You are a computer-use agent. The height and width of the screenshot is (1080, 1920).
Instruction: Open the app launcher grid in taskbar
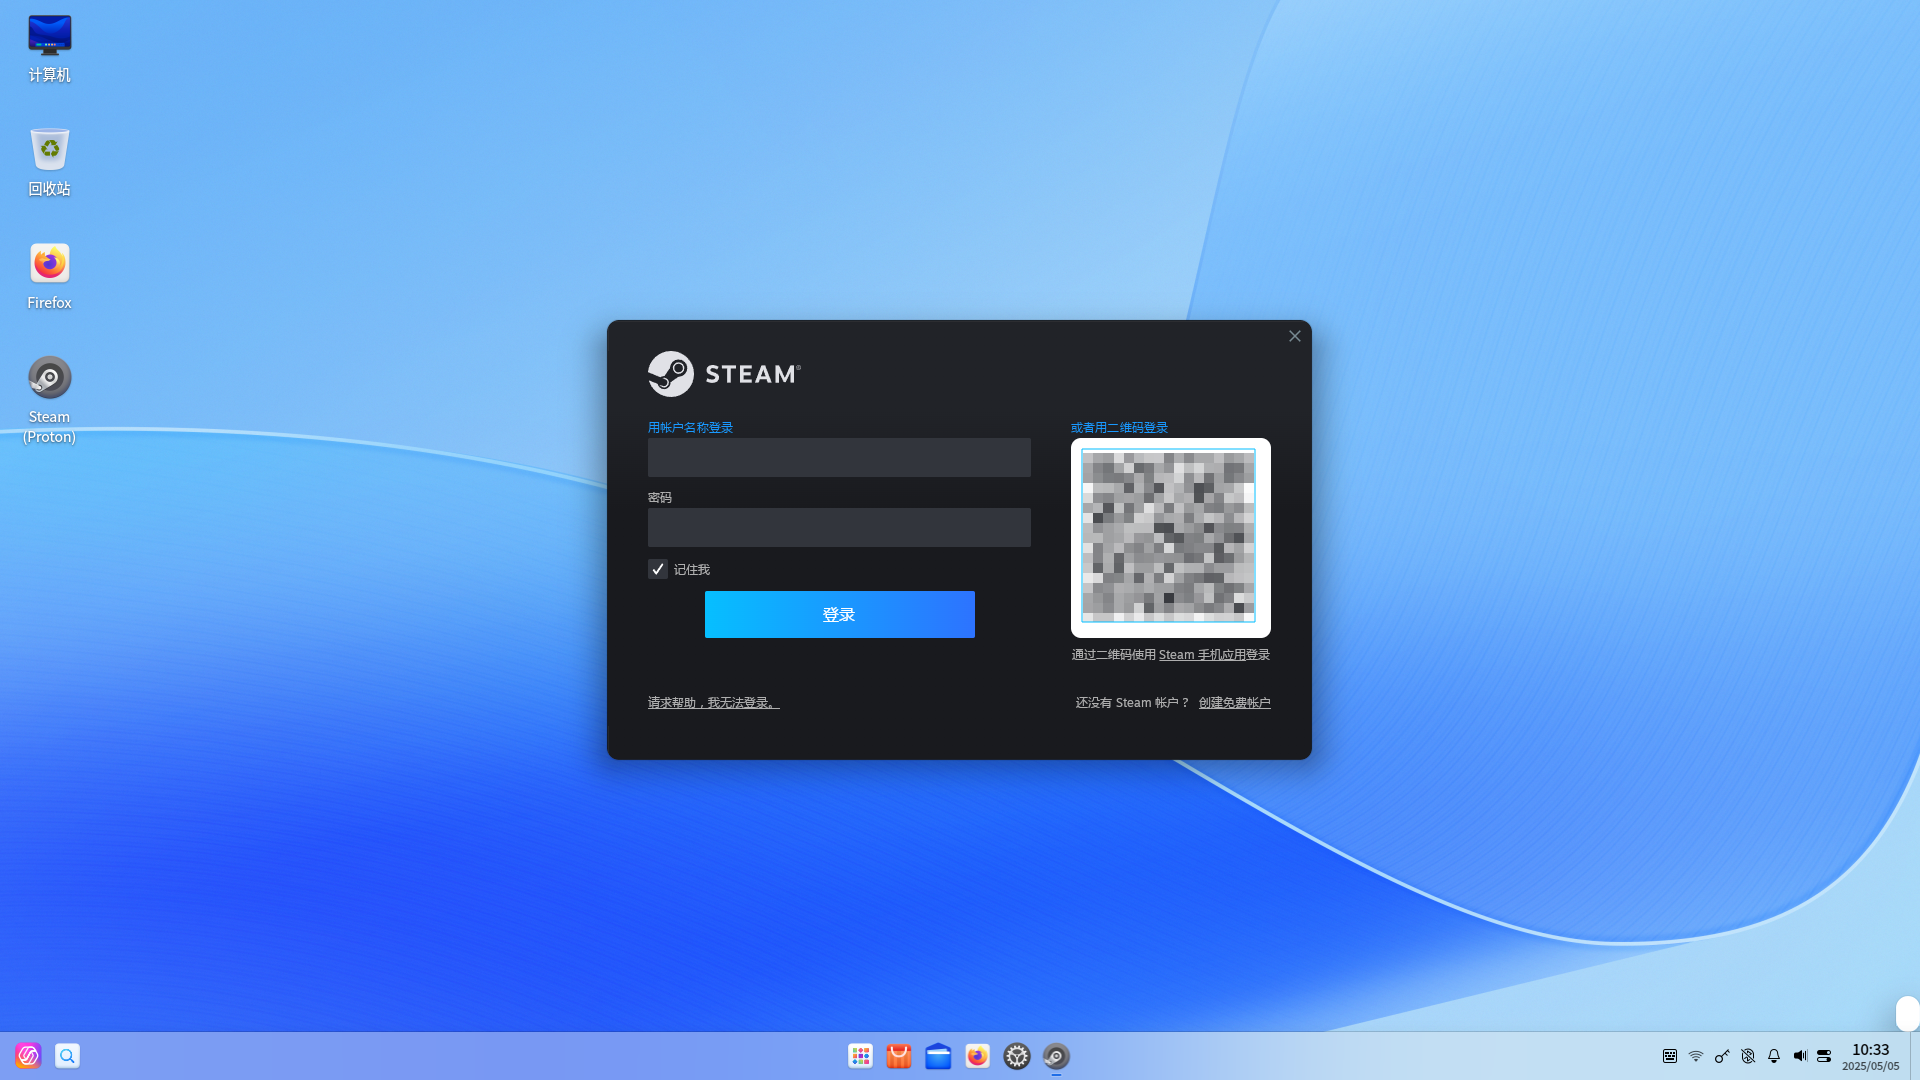pos(860,1056)
